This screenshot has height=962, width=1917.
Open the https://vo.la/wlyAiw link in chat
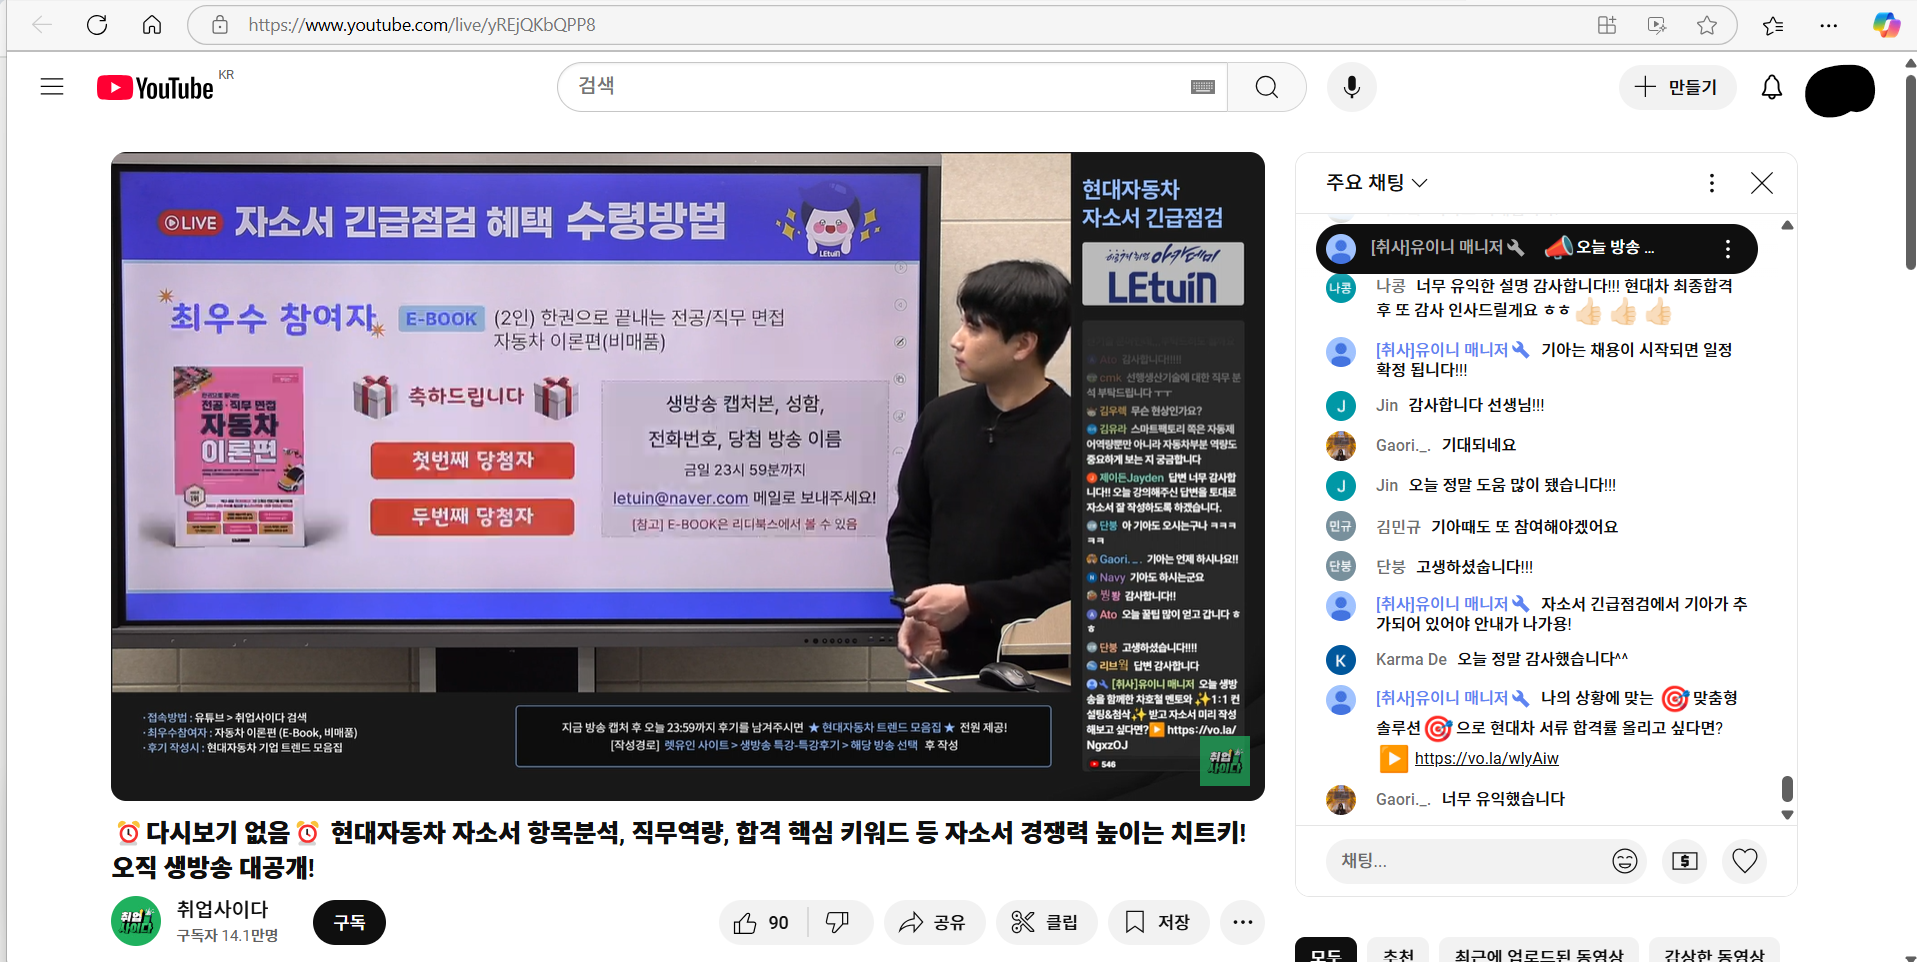pyautogui.click(x=1486, y=759)
